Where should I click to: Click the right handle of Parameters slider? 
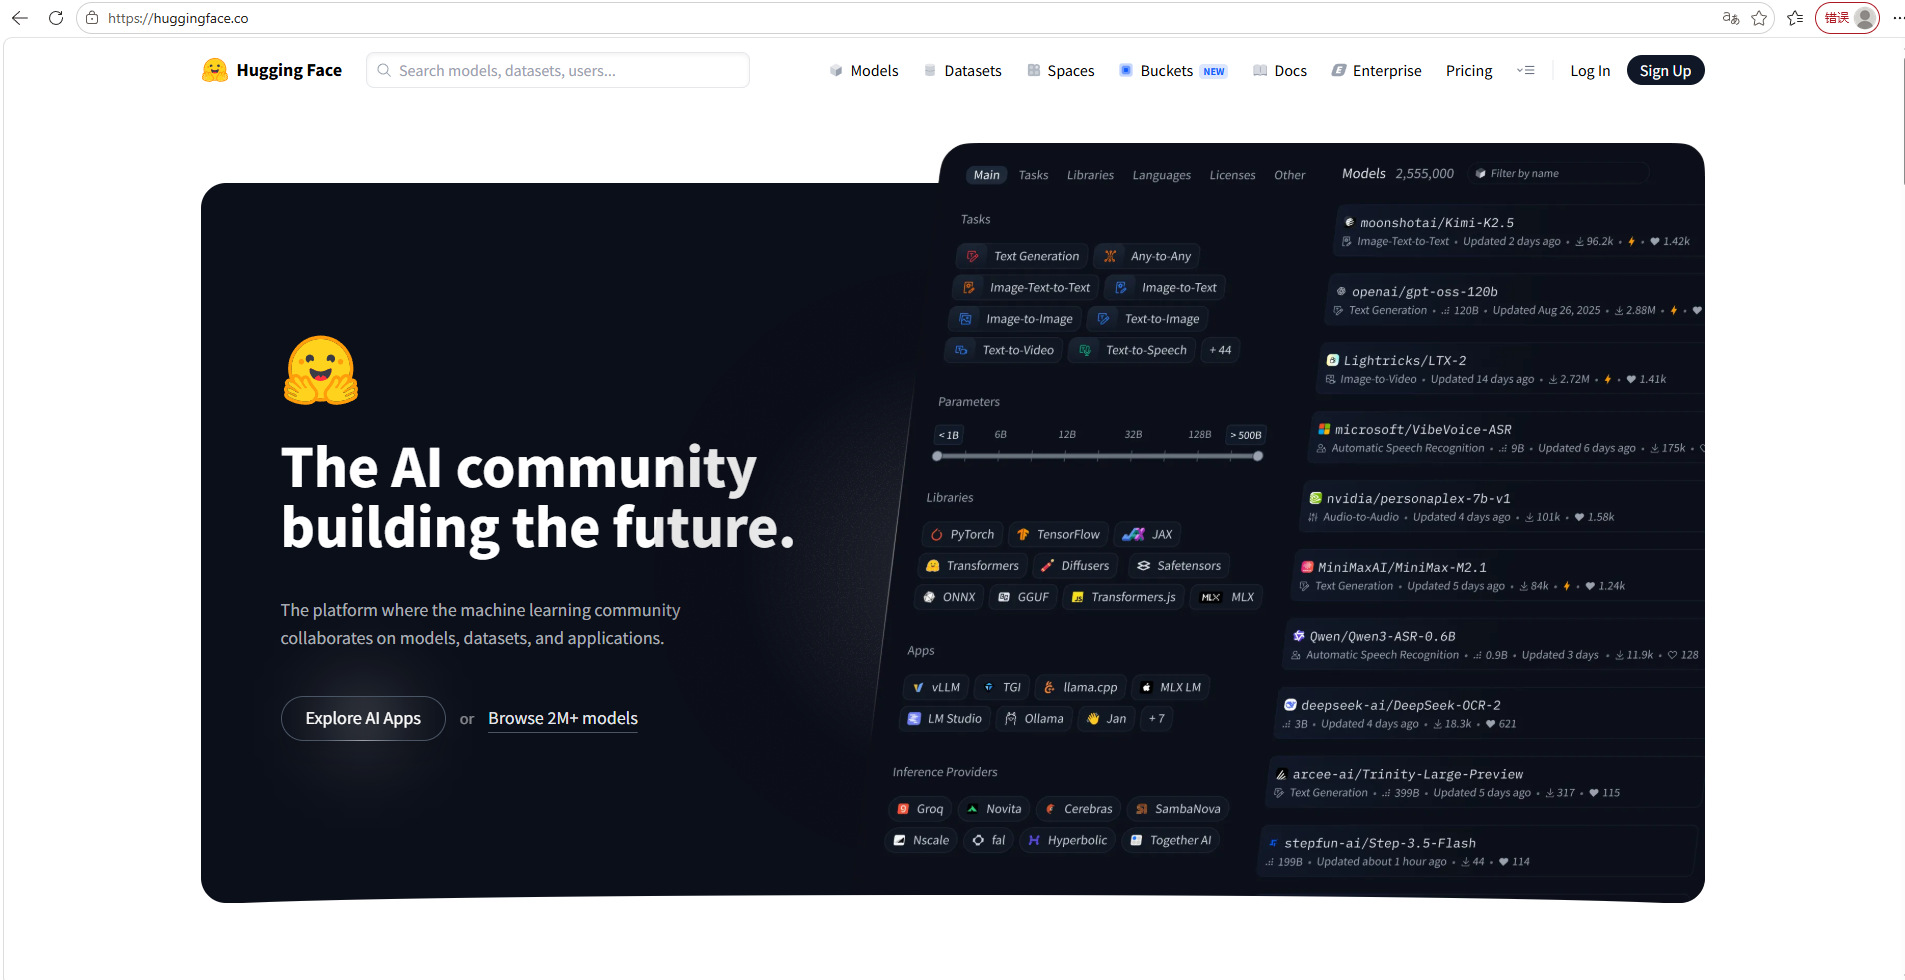(1258, 456)
